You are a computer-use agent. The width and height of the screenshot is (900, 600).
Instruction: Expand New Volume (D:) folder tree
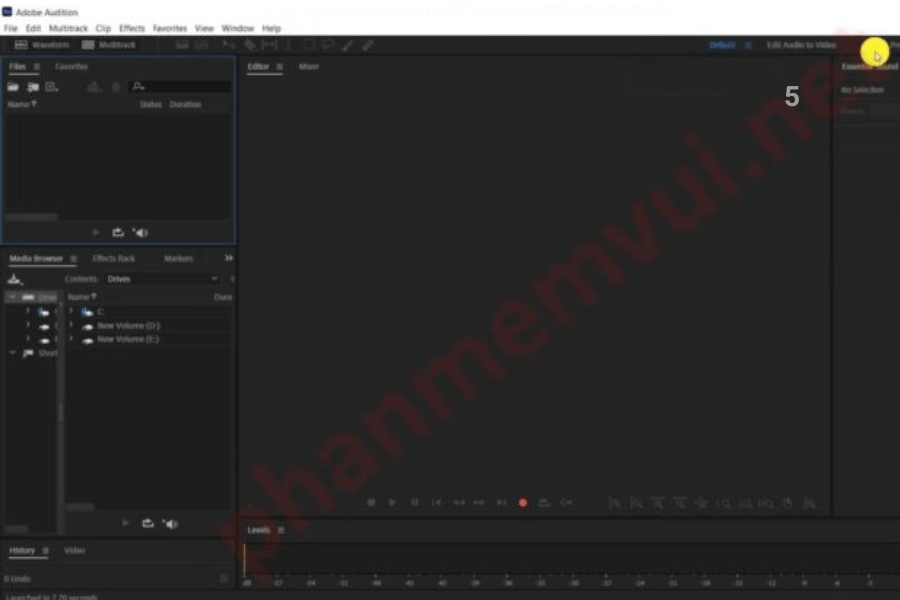pos(71,326)
